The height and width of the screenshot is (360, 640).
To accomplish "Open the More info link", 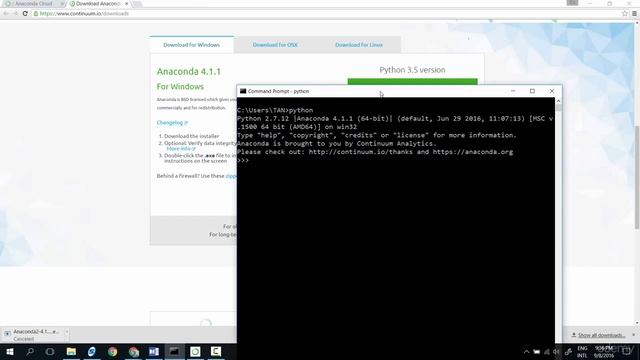I will [x=181, y=149].
